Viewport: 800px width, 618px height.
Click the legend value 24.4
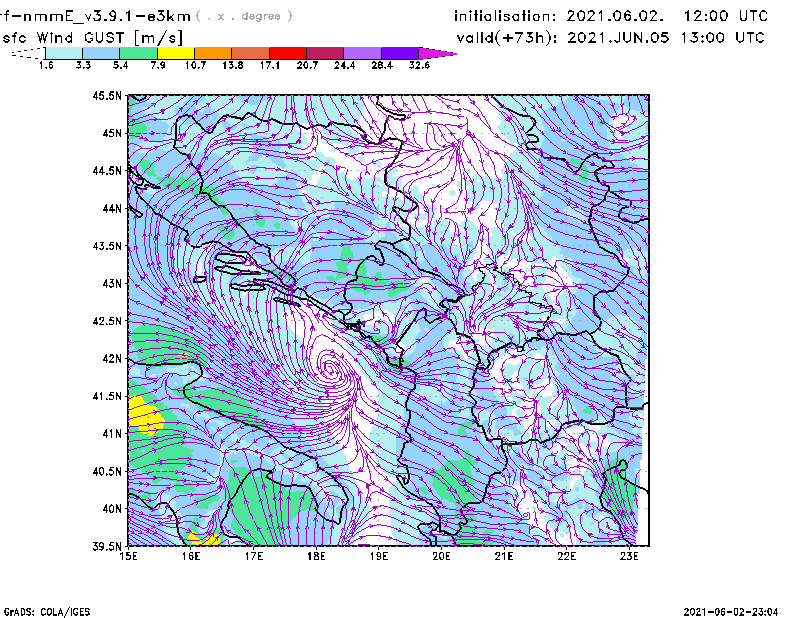pos(344,65)
